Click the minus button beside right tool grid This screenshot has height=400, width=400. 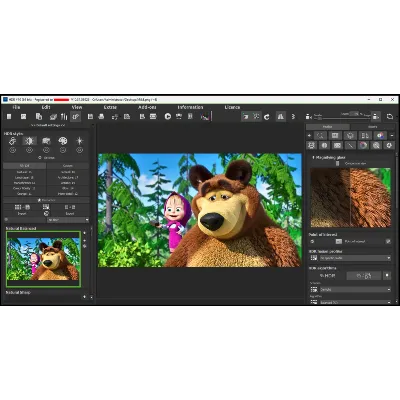392,135
